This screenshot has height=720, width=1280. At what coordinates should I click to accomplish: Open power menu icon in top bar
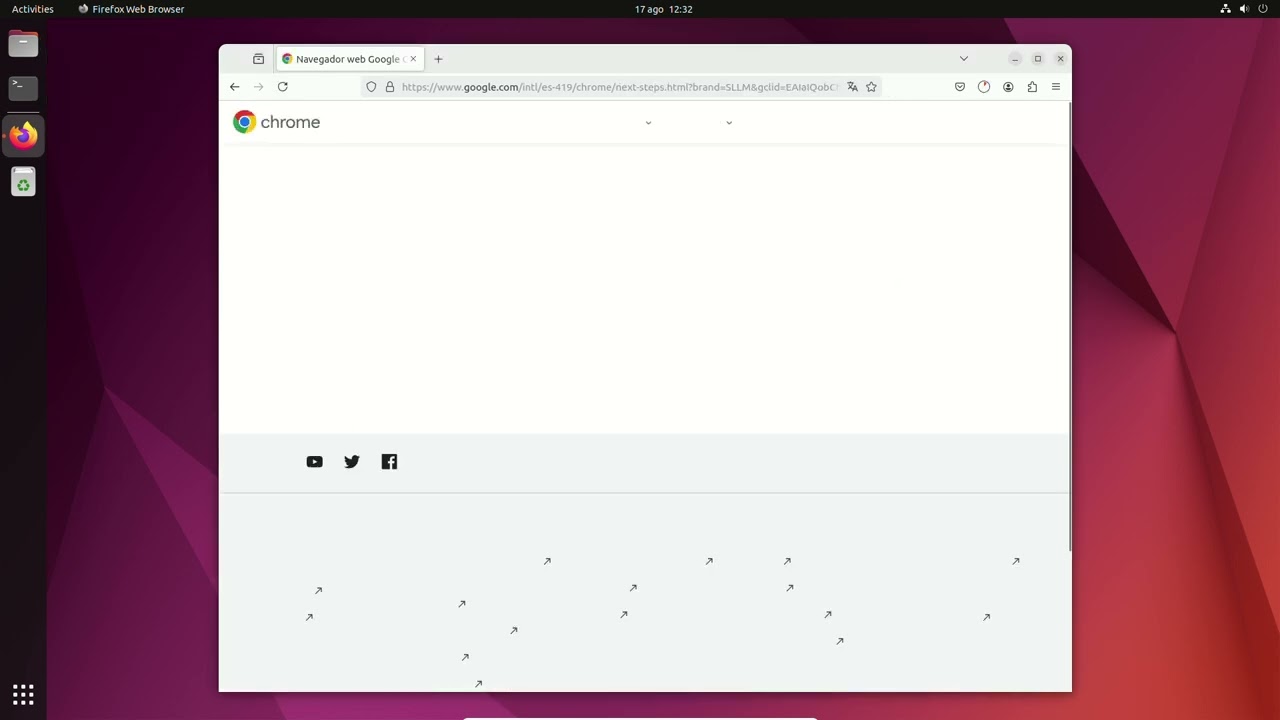coord(1263,9)
